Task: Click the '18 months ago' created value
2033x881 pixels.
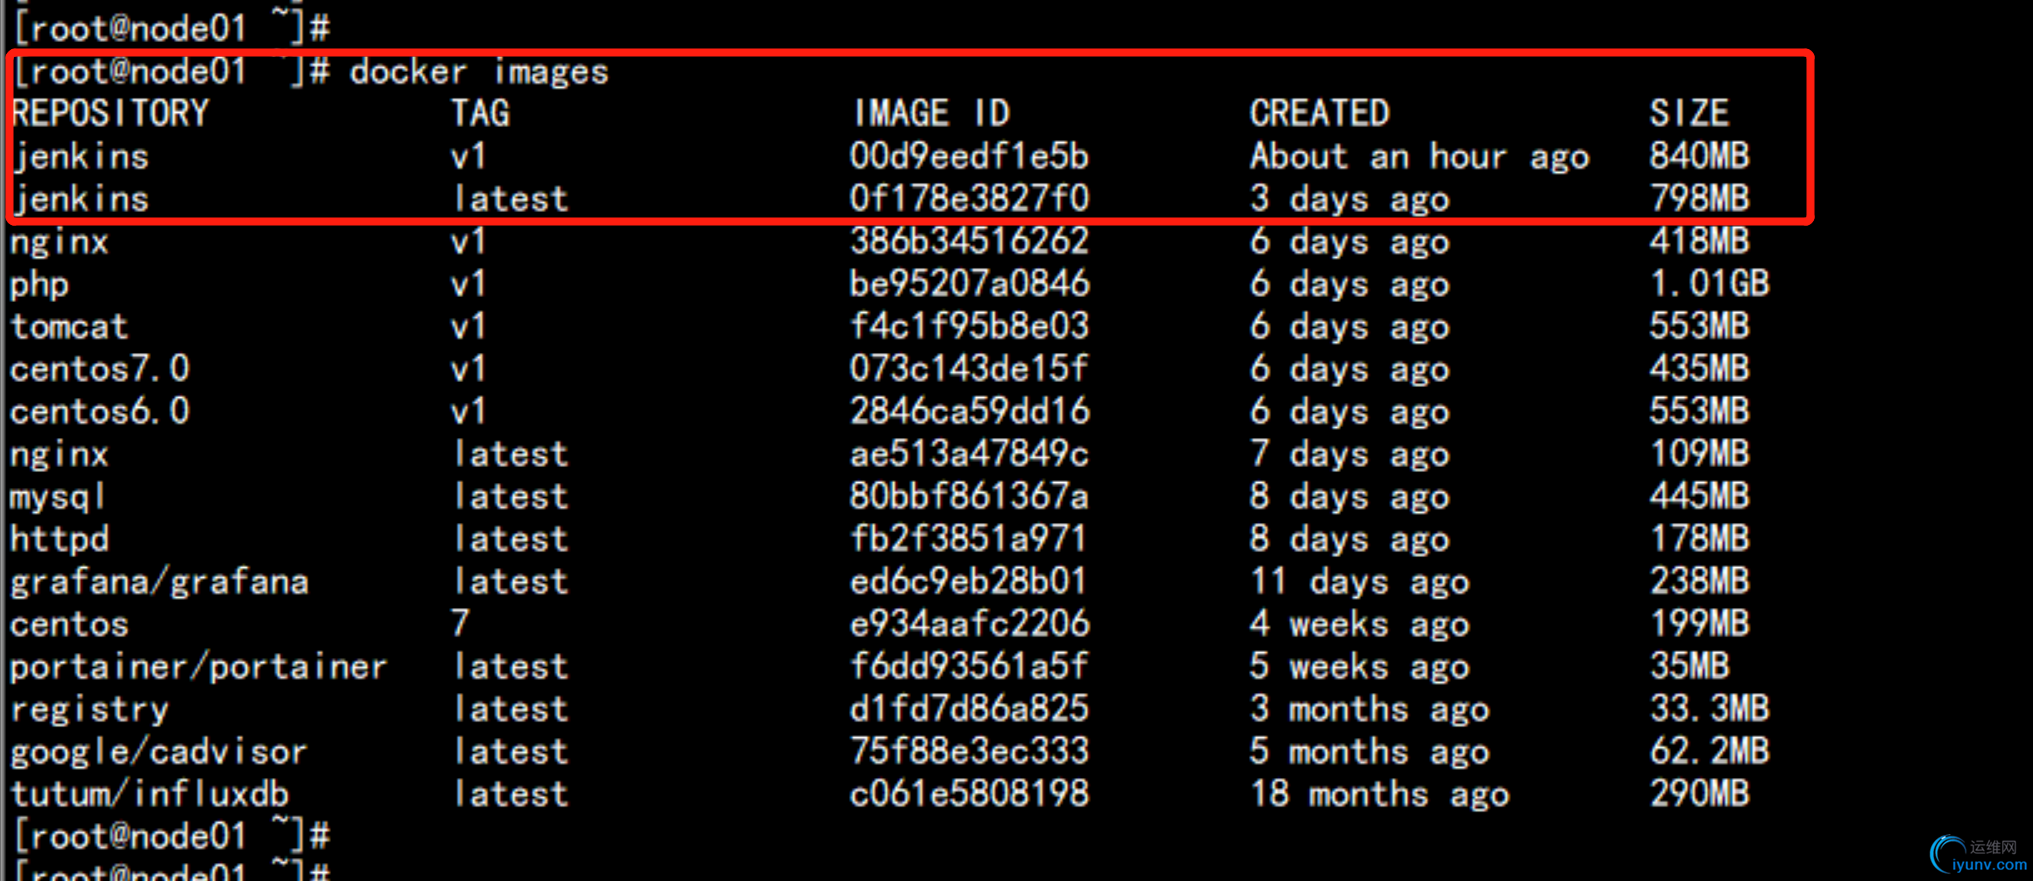Action: (x=1379, y=795)
